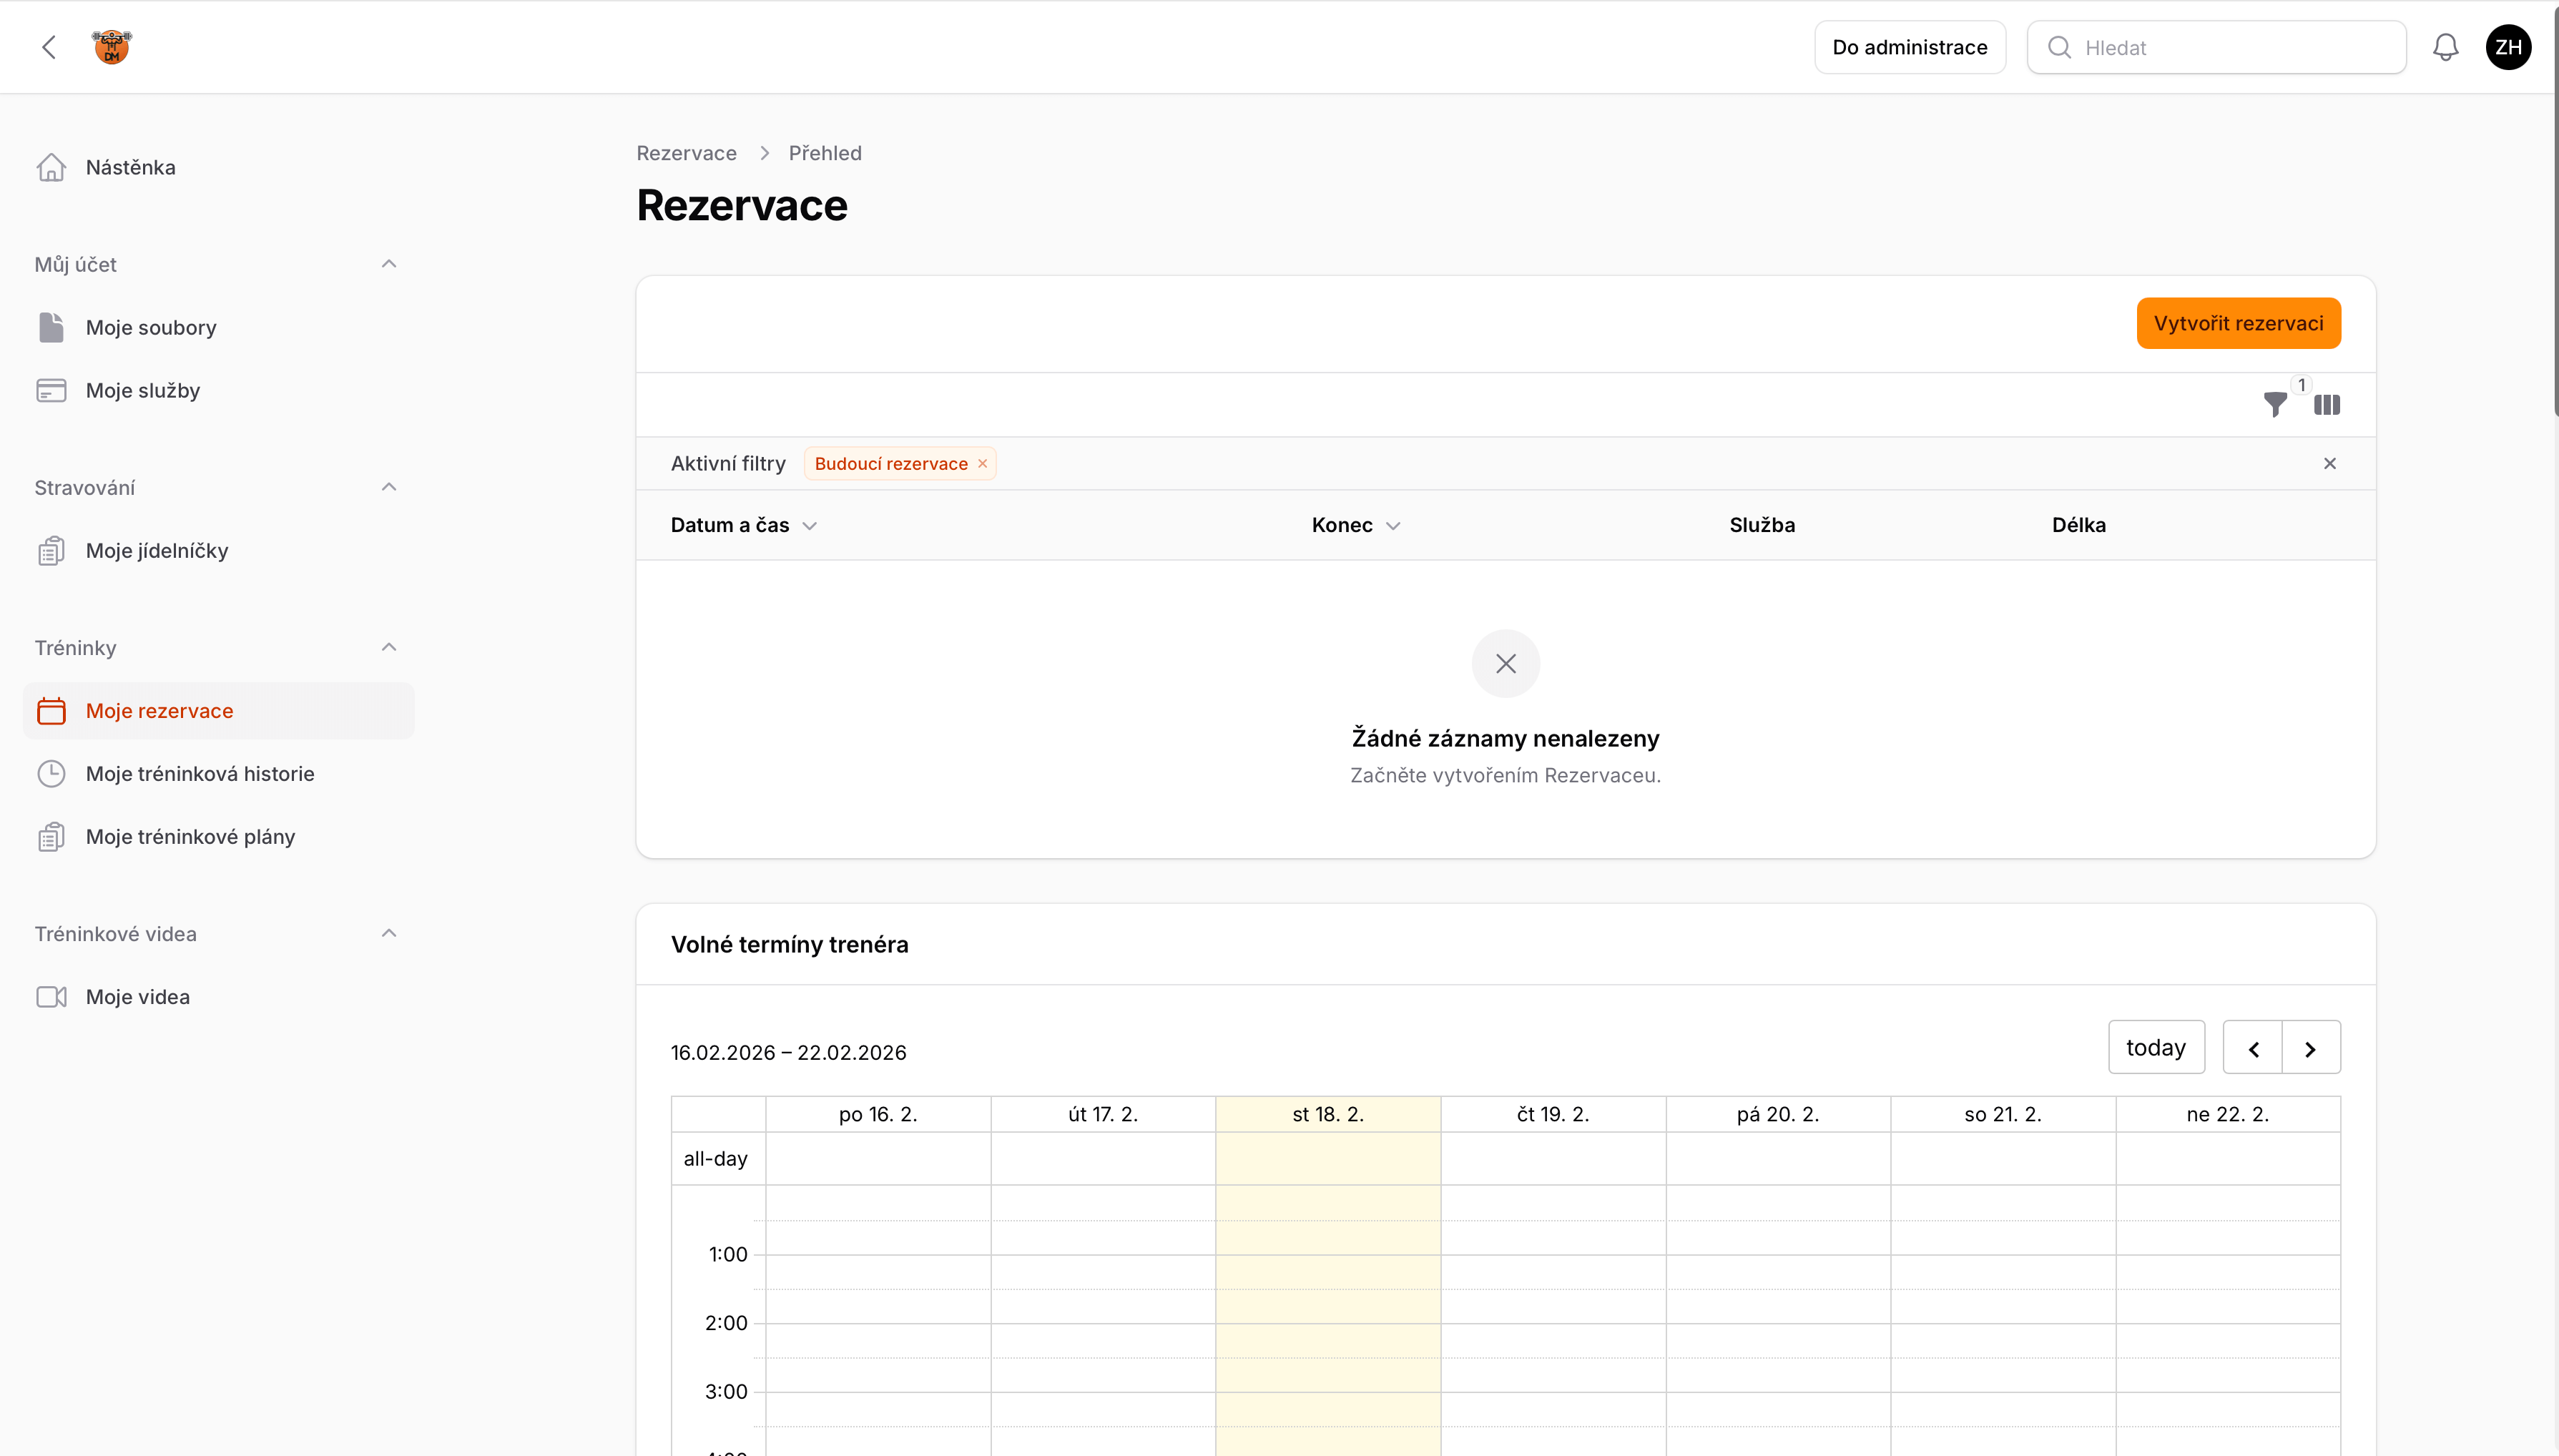Go to next calendar week
The width and height of the screenshot is (2559, 1456).
[x=2310, y=1048]
